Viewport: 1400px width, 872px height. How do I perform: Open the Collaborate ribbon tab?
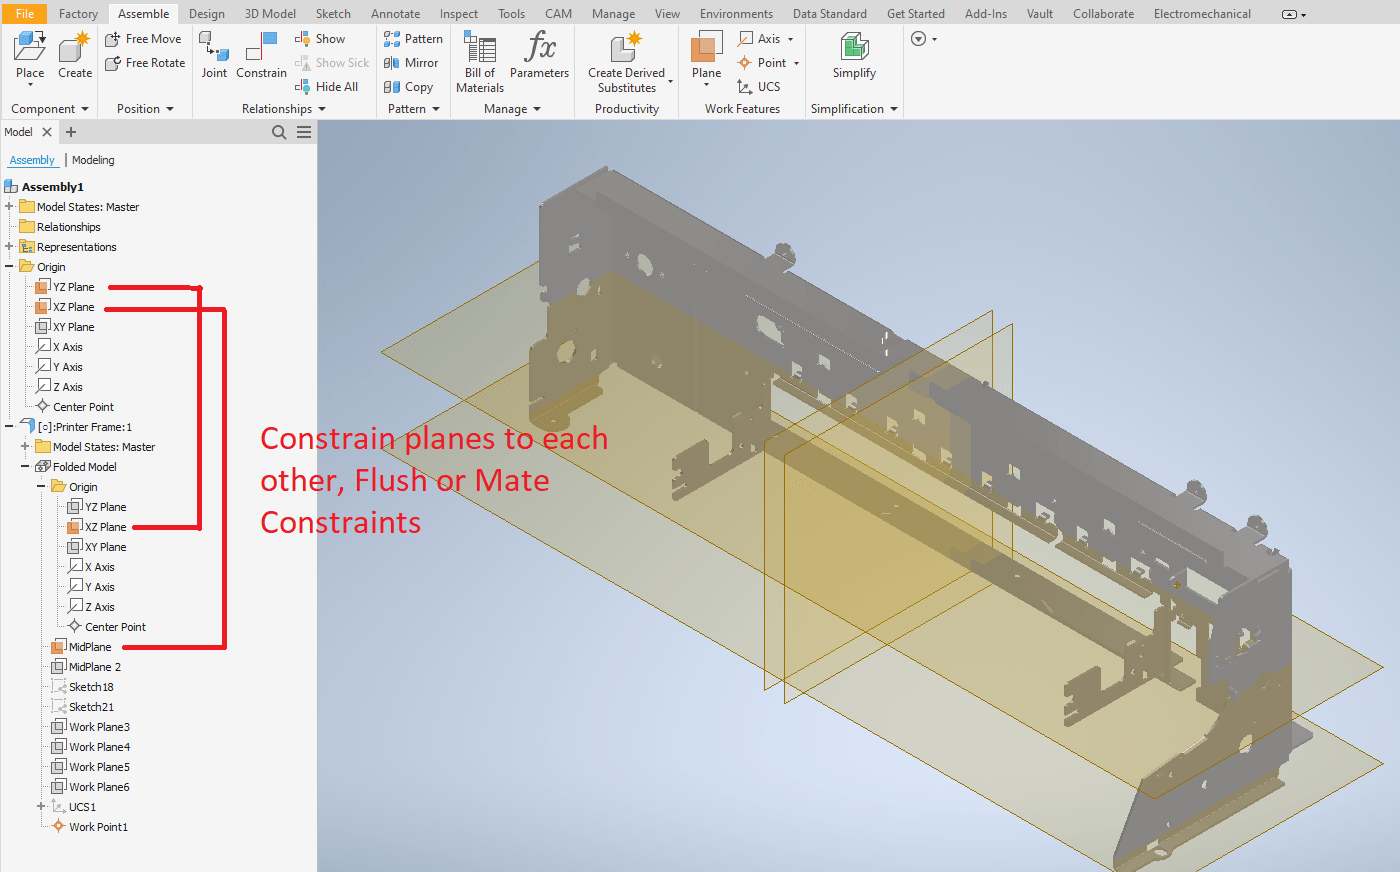1103,14
